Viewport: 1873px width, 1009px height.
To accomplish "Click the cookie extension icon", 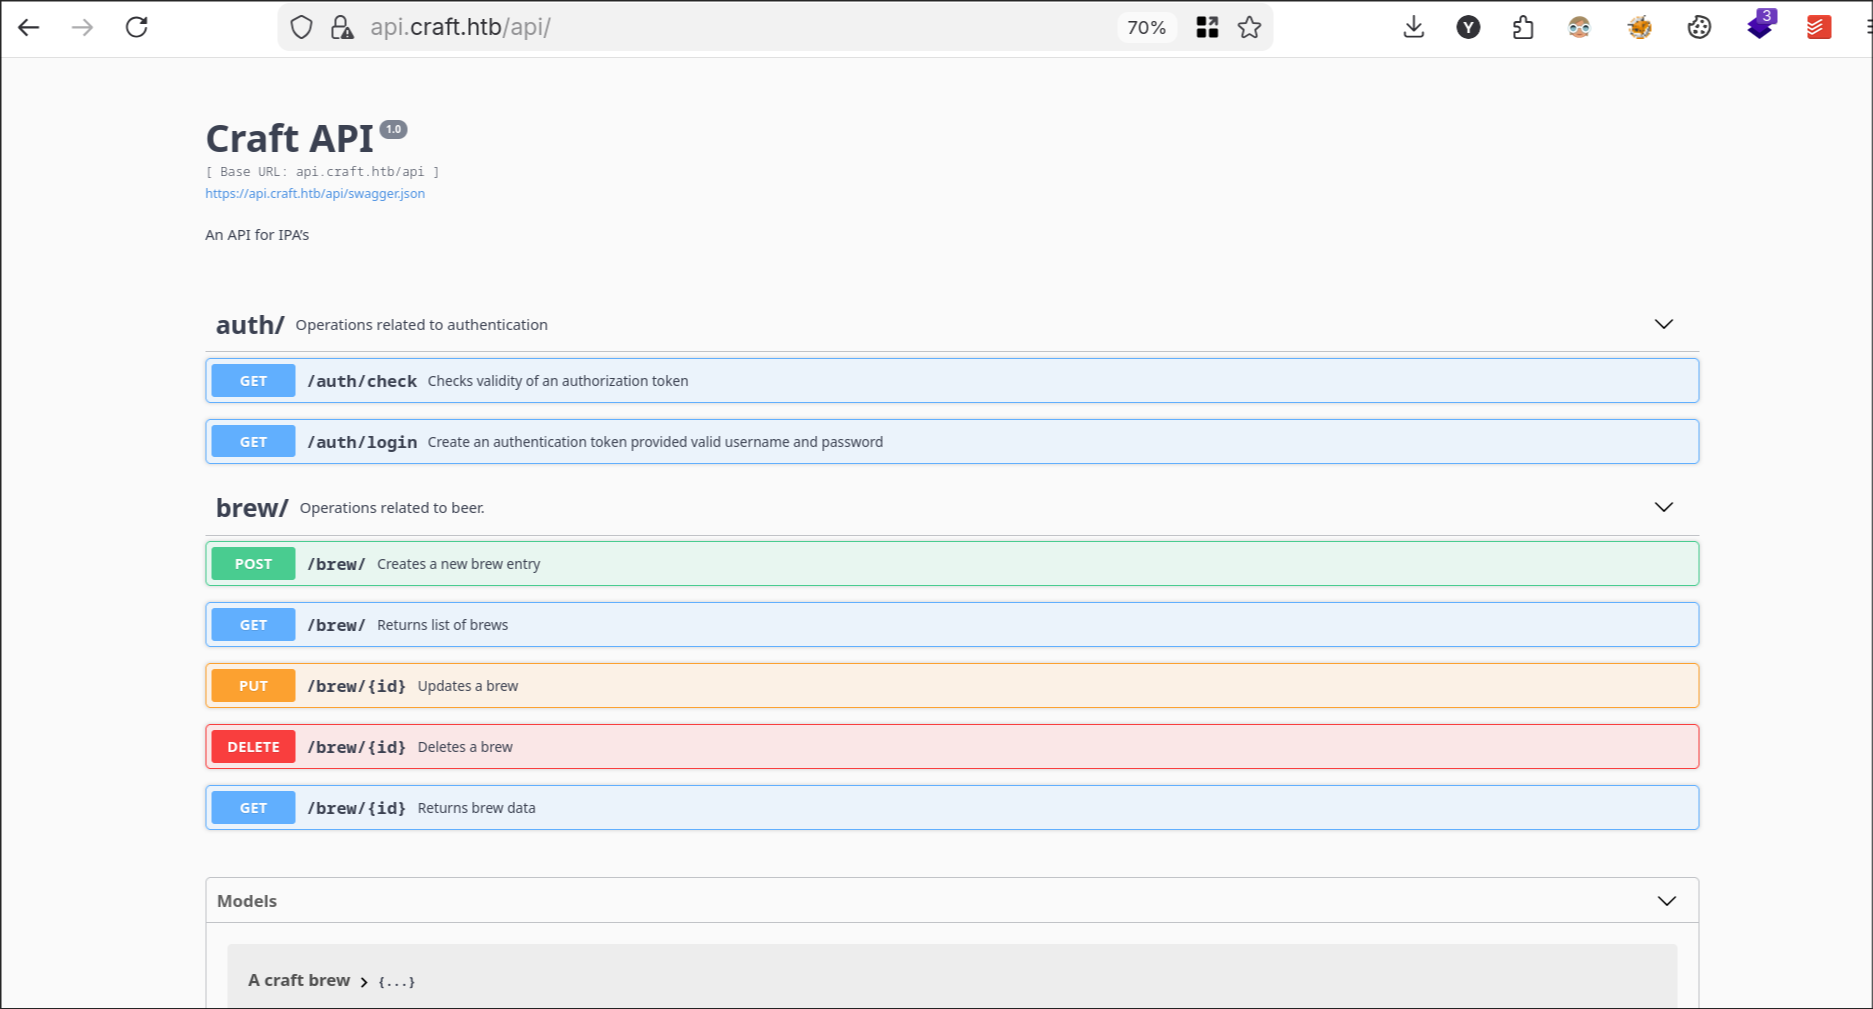I will tap(1699, 27).
